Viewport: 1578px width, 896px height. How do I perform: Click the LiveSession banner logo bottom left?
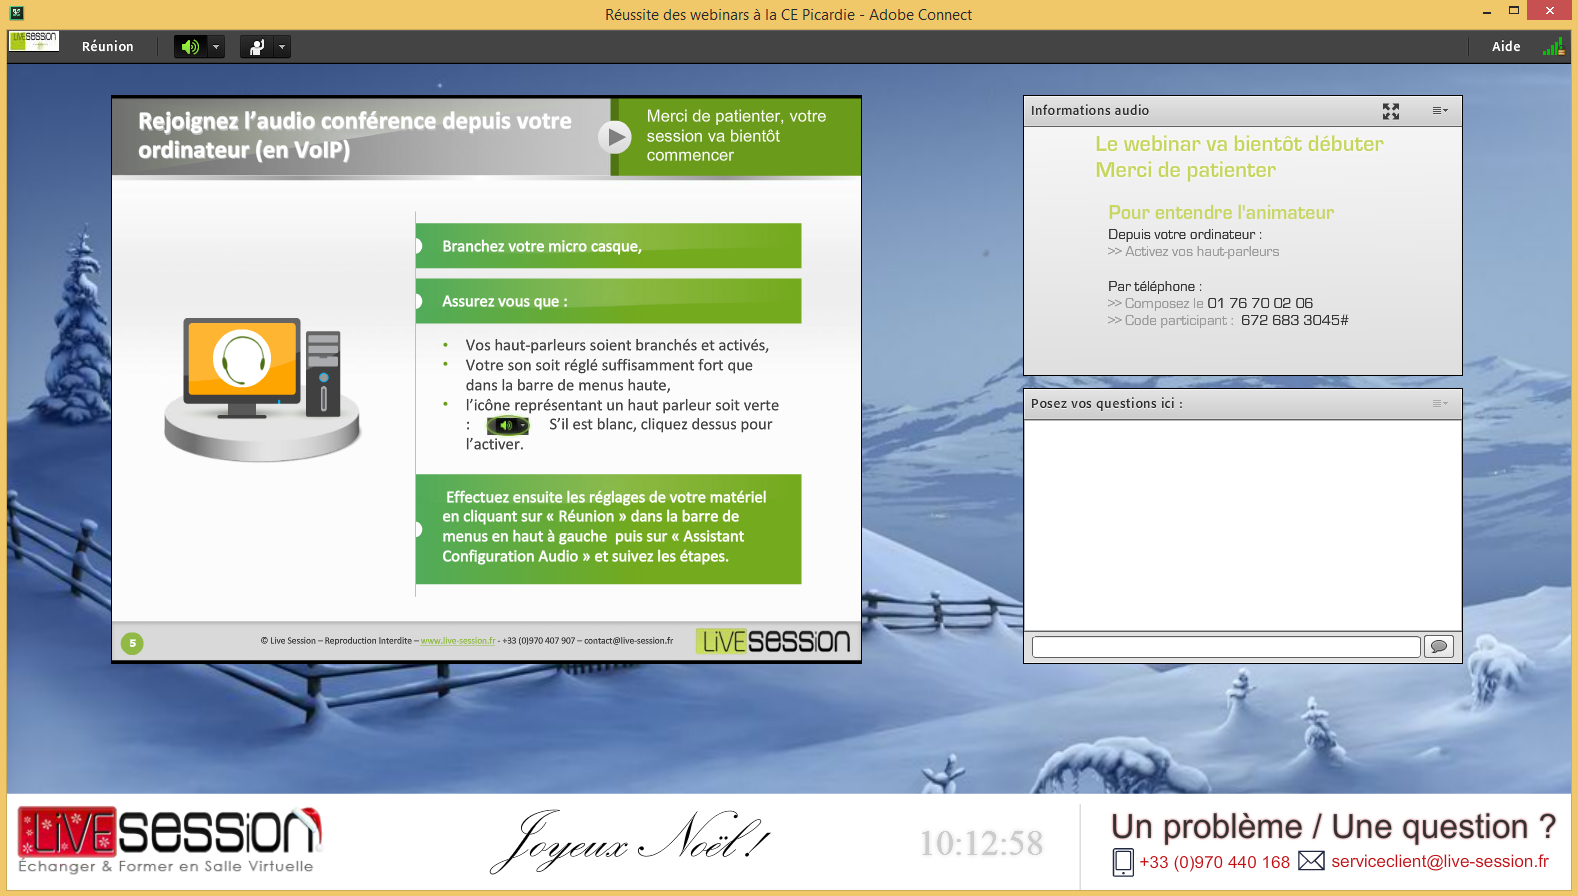(168, 840)
